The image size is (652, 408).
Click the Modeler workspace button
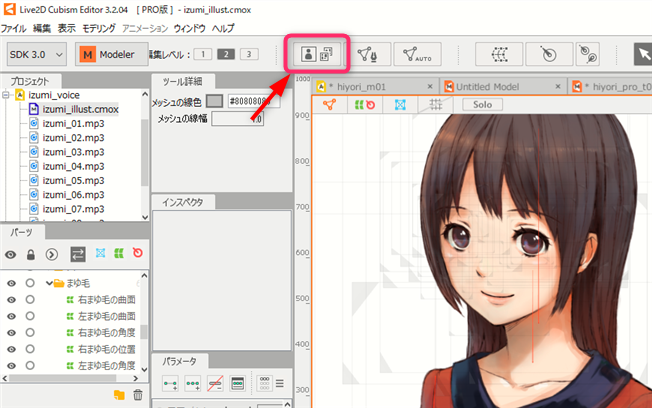(106, 53)
